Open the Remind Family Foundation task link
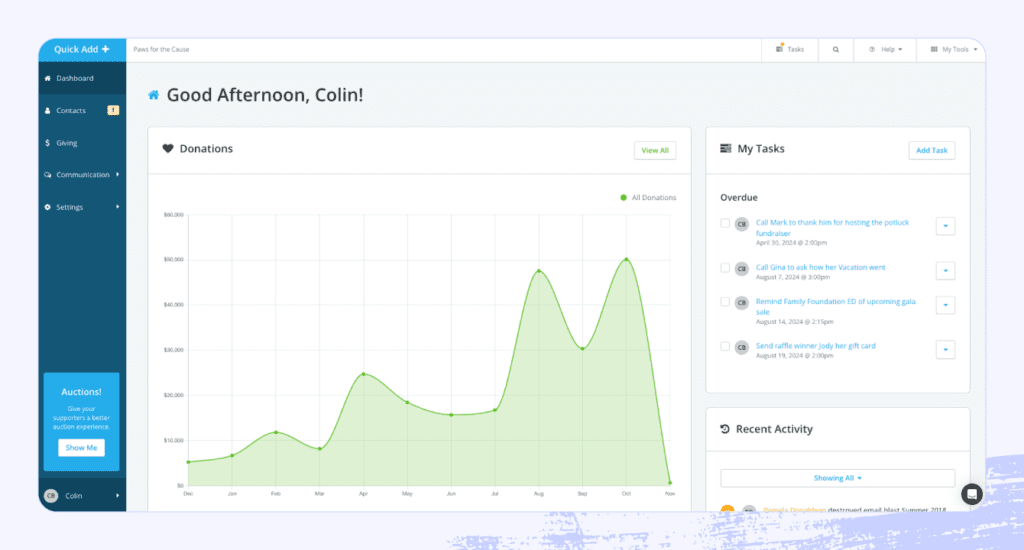The height and width of the screenshot is (550, 1024). 835,306
